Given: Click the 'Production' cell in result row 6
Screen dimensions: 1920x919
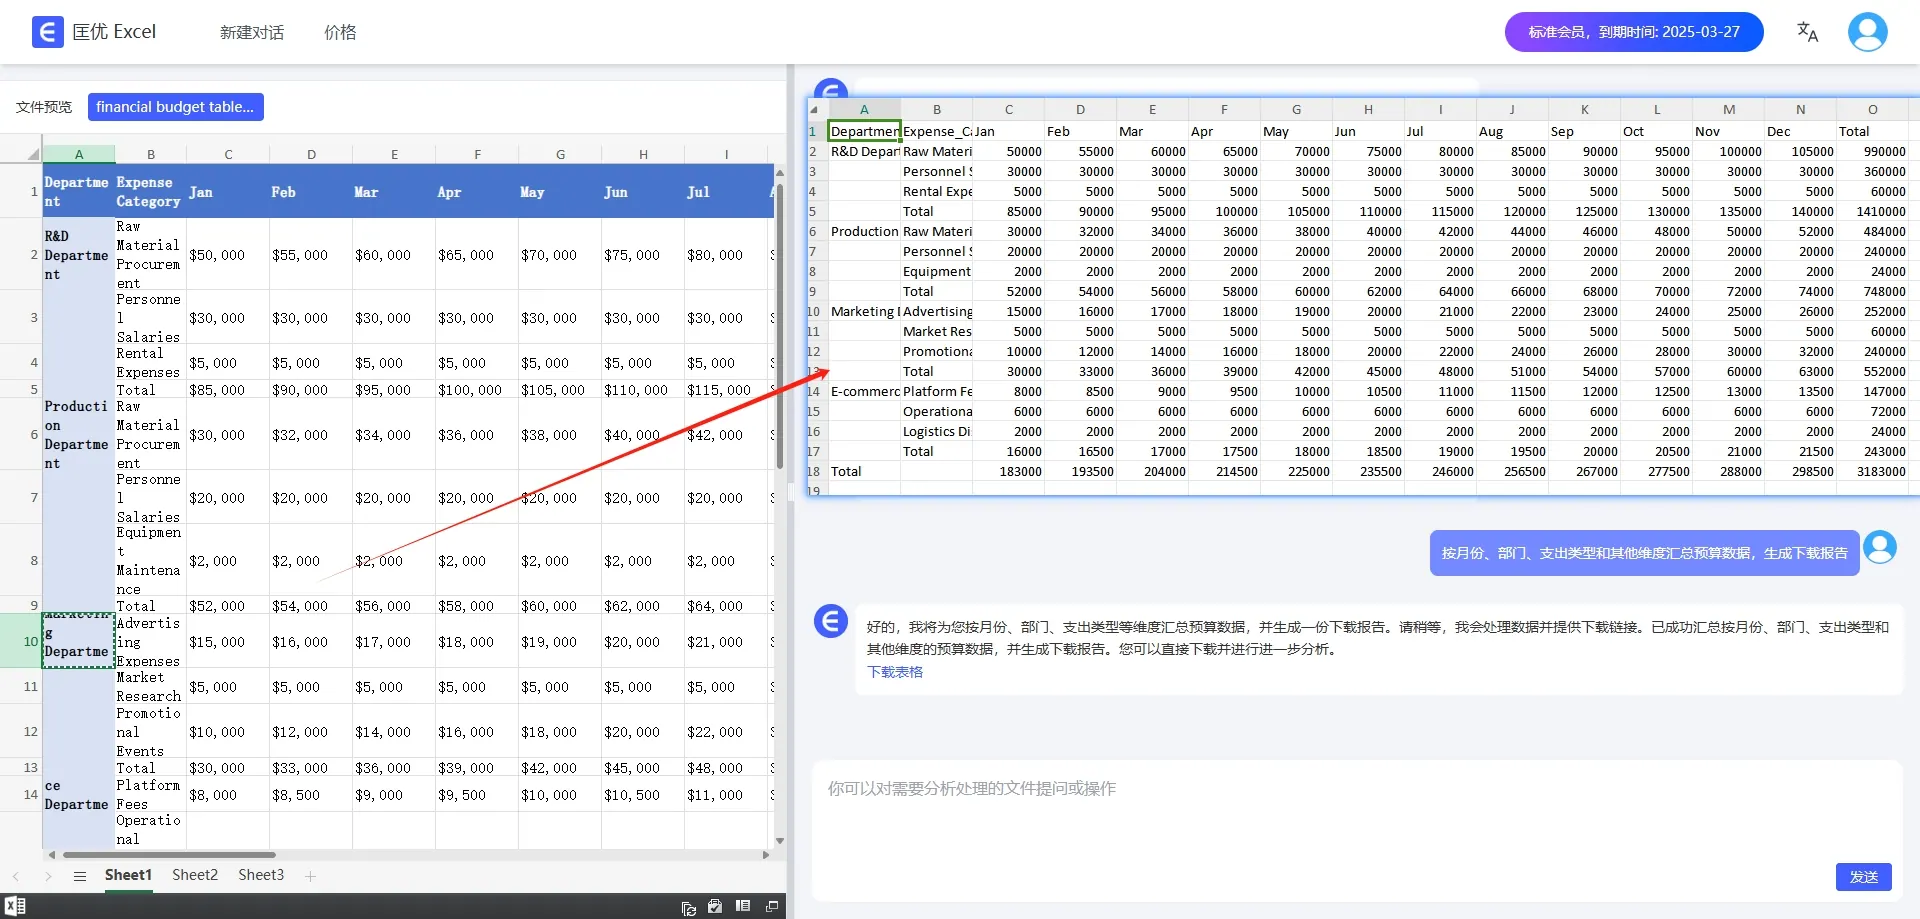Looking at the screenshot, I should coord(865,231).
